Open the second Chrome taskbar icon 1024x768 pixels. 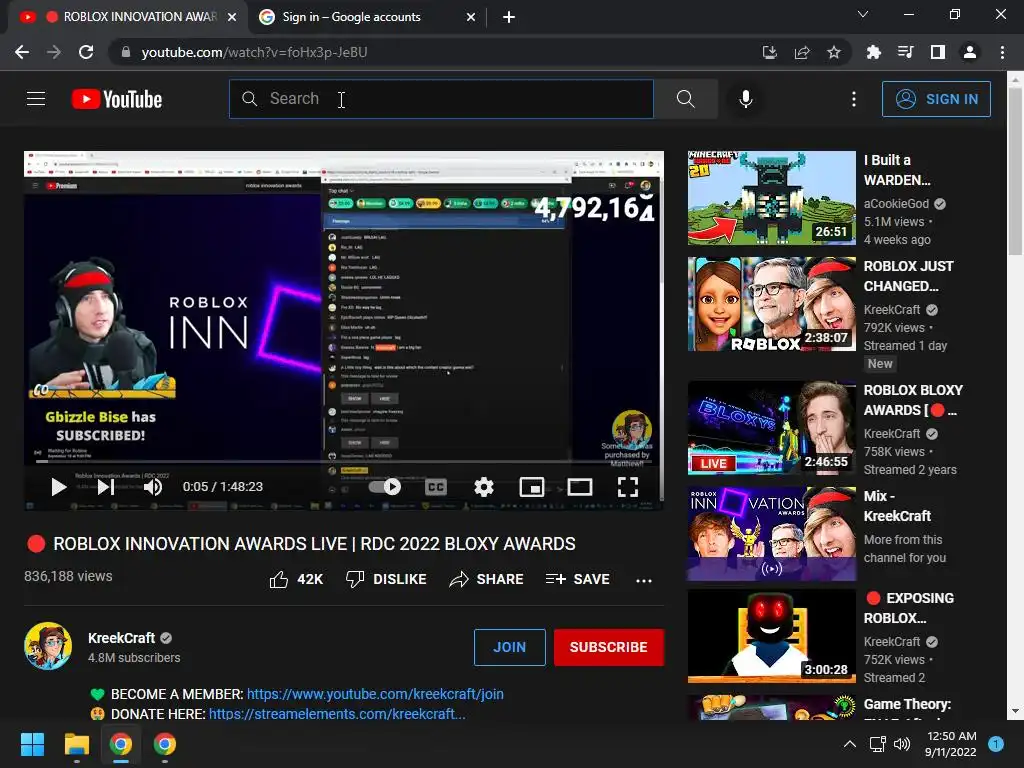point(165,744)
